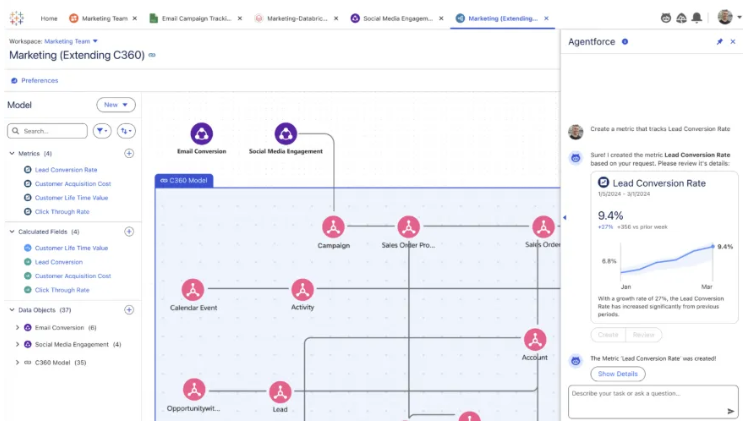Select the Sales Order node
The image size is (743, 428).
coord(543,227)
